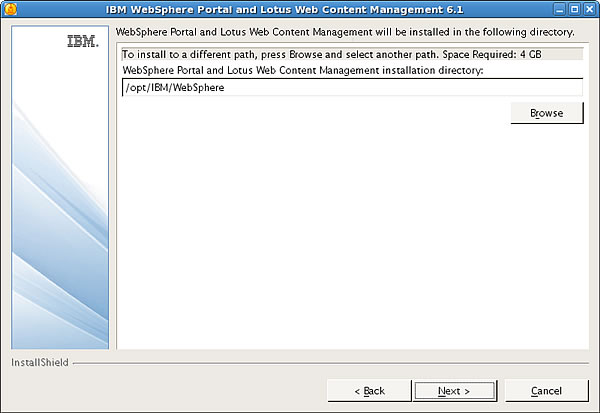Click the 'Space Required: 4 GB' text
The image size is (600, 413).
pos(492,54)
